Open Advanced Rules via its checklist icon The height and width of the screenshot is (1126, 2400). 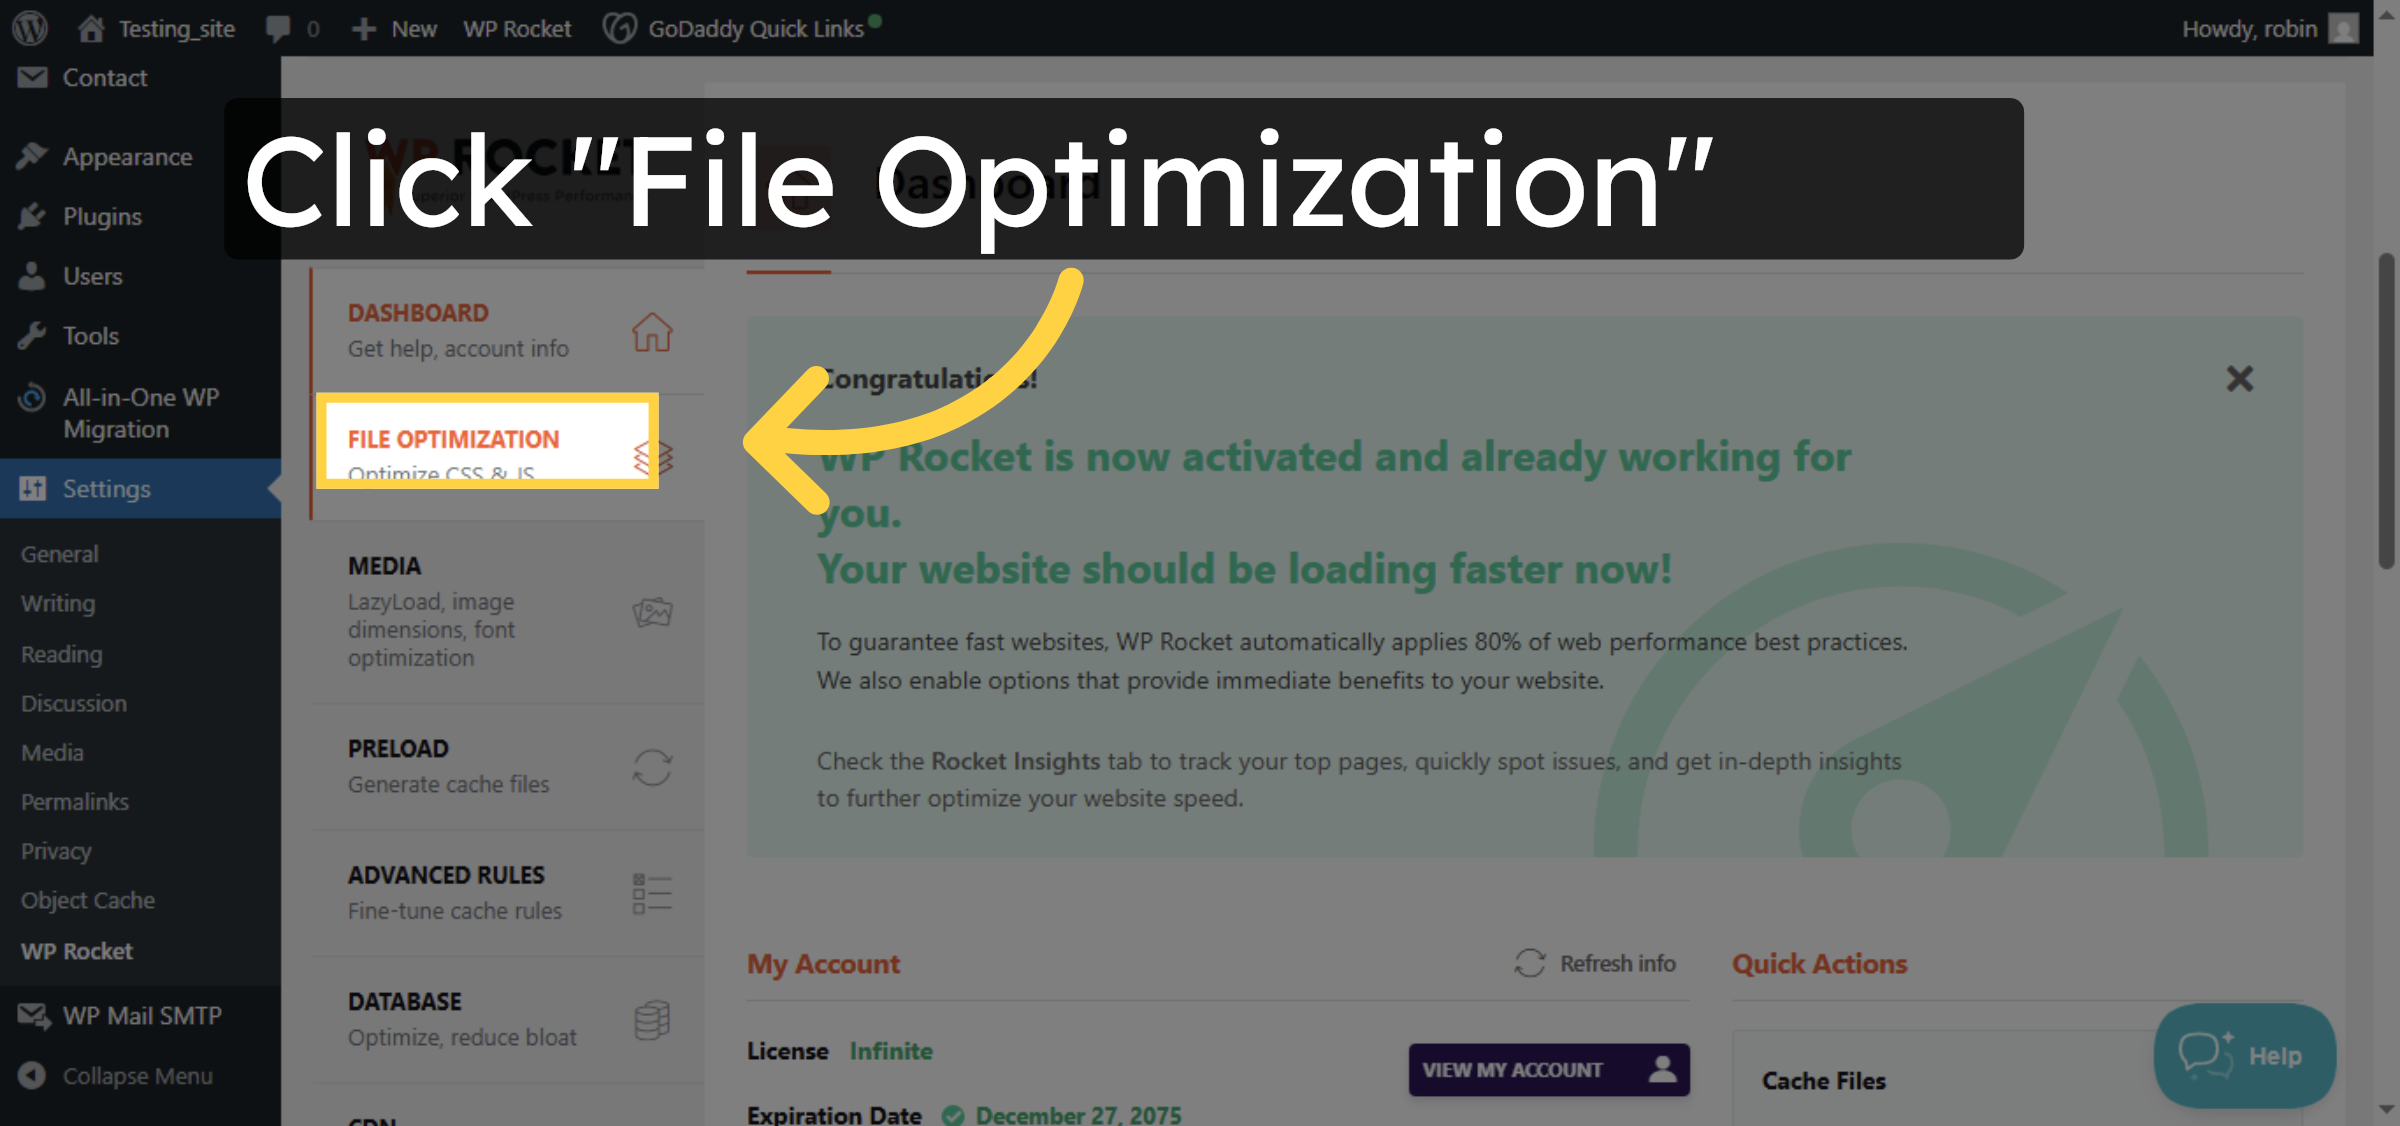click(x=650, y=891)
